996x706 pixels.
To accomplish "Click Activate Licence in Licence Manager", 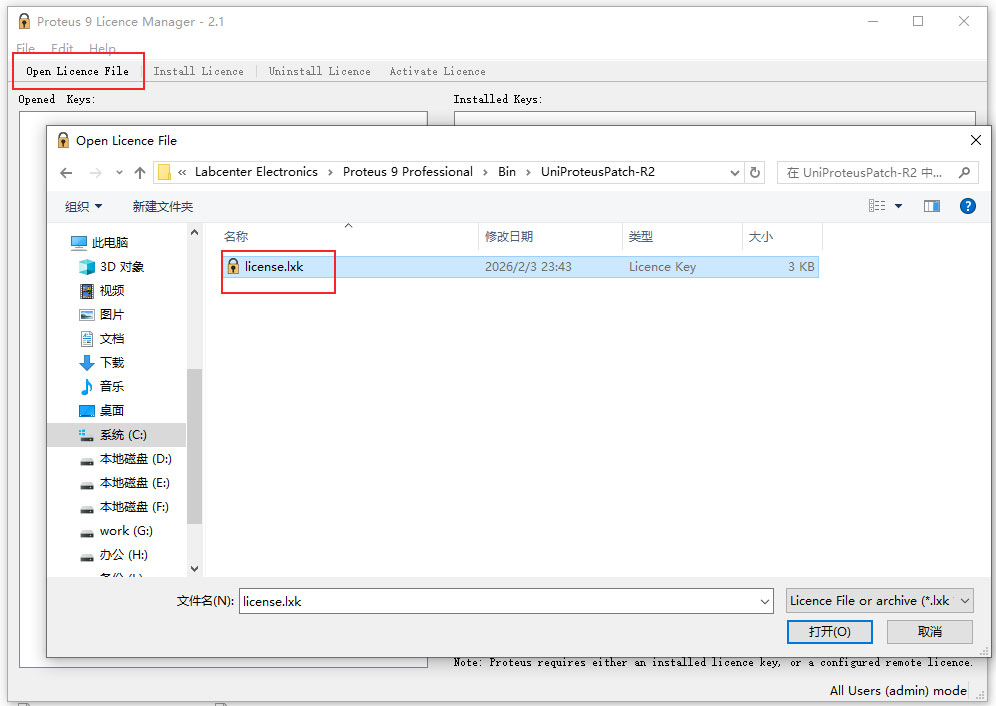I will pos(437,71).
